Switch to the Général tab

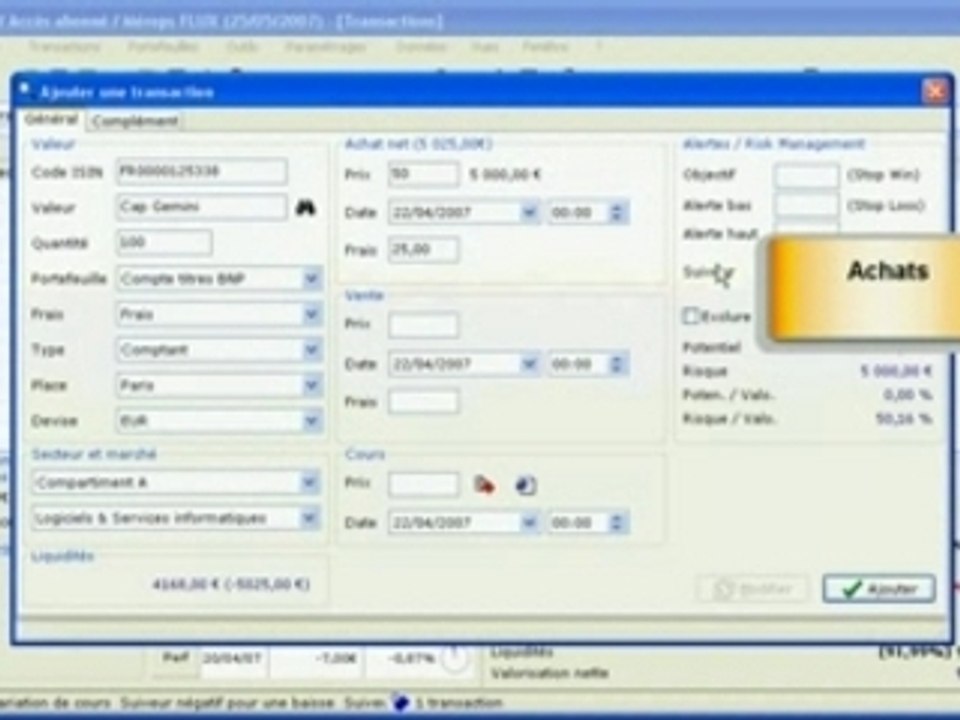click(51, 119)
